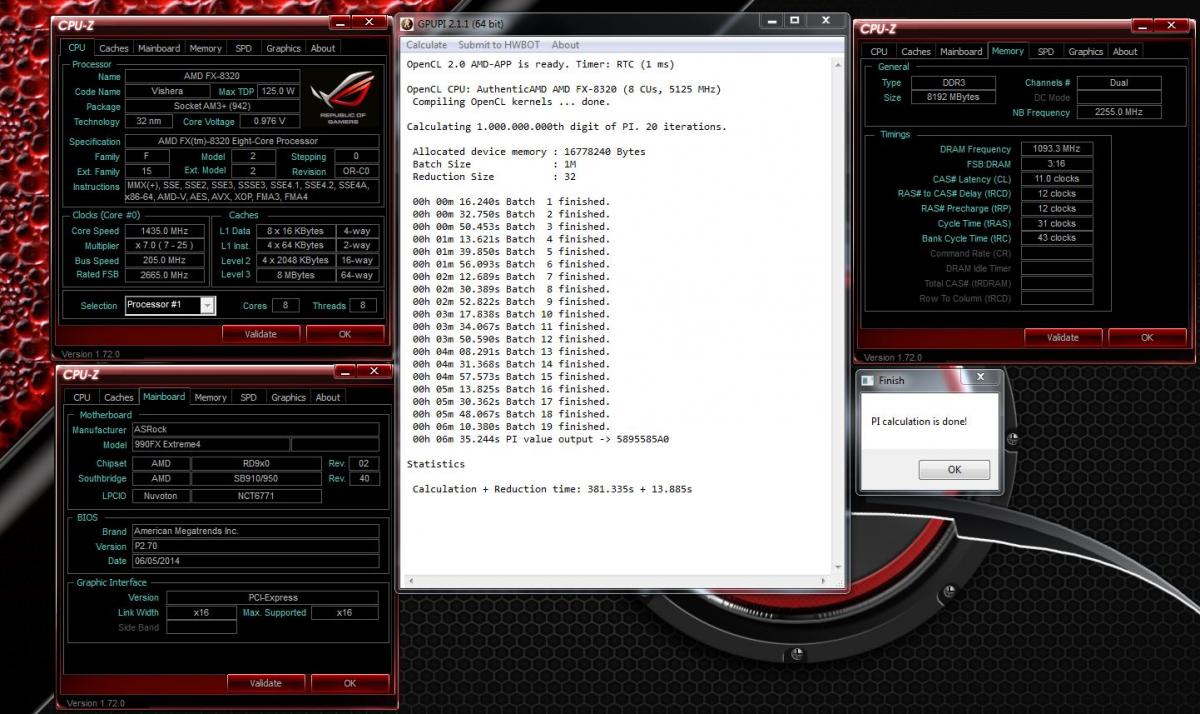This screenshot has width=1200, height=714.
Task: Click the Core Voltage value 0.976 V
Action: (x=269, y=121)
